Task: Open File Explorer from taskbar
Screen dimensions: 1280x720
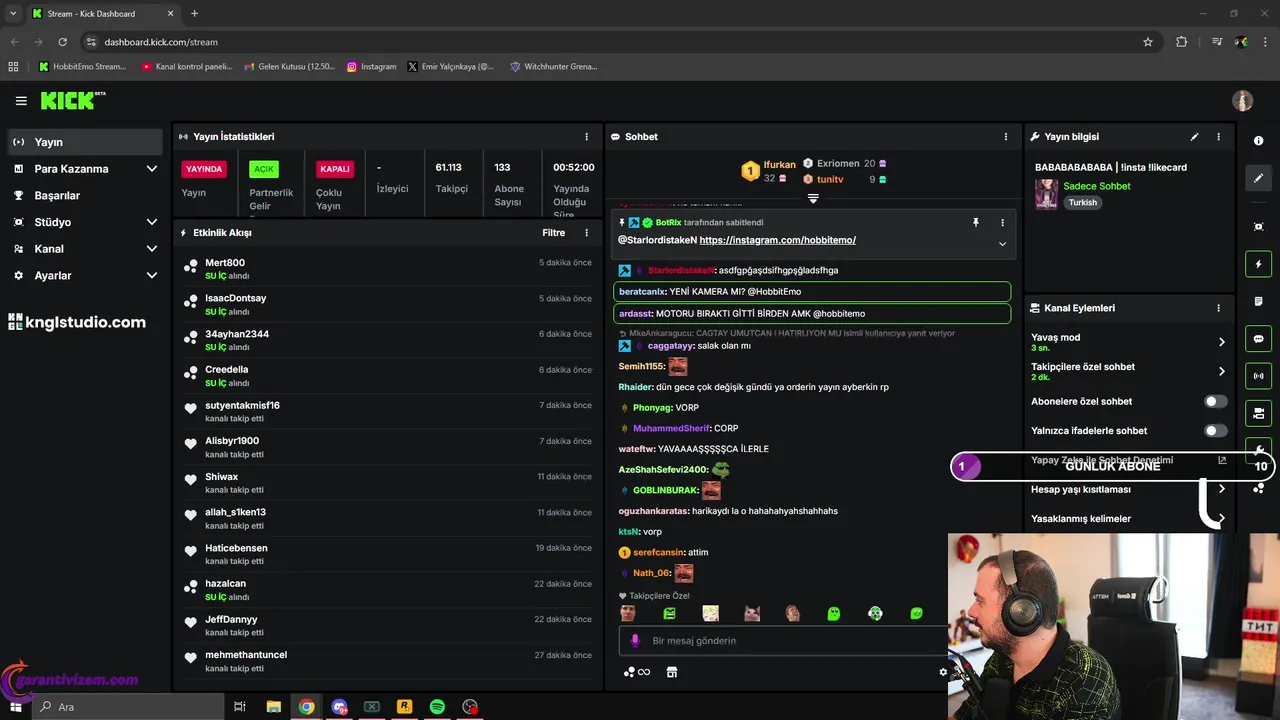Action: [x=273, y=707]
